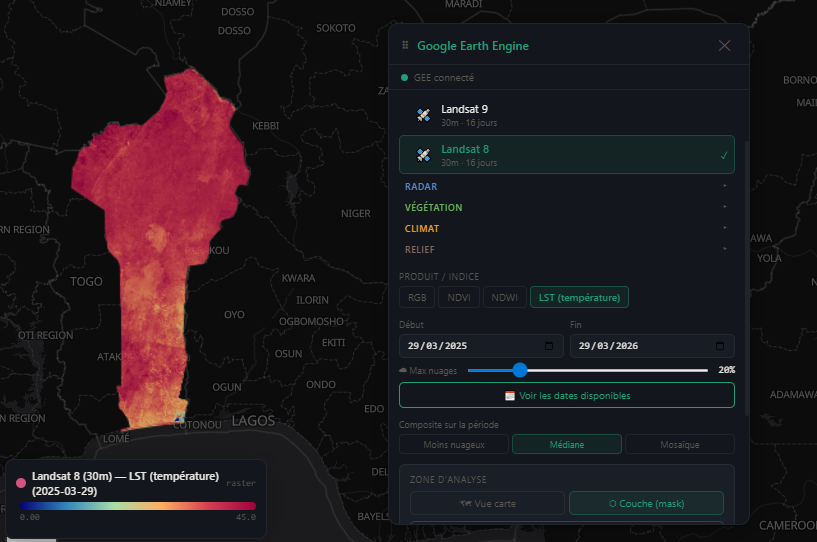Click the KWARA label on the map
This screenshot has width=817, height=542.
click(299, 278)
